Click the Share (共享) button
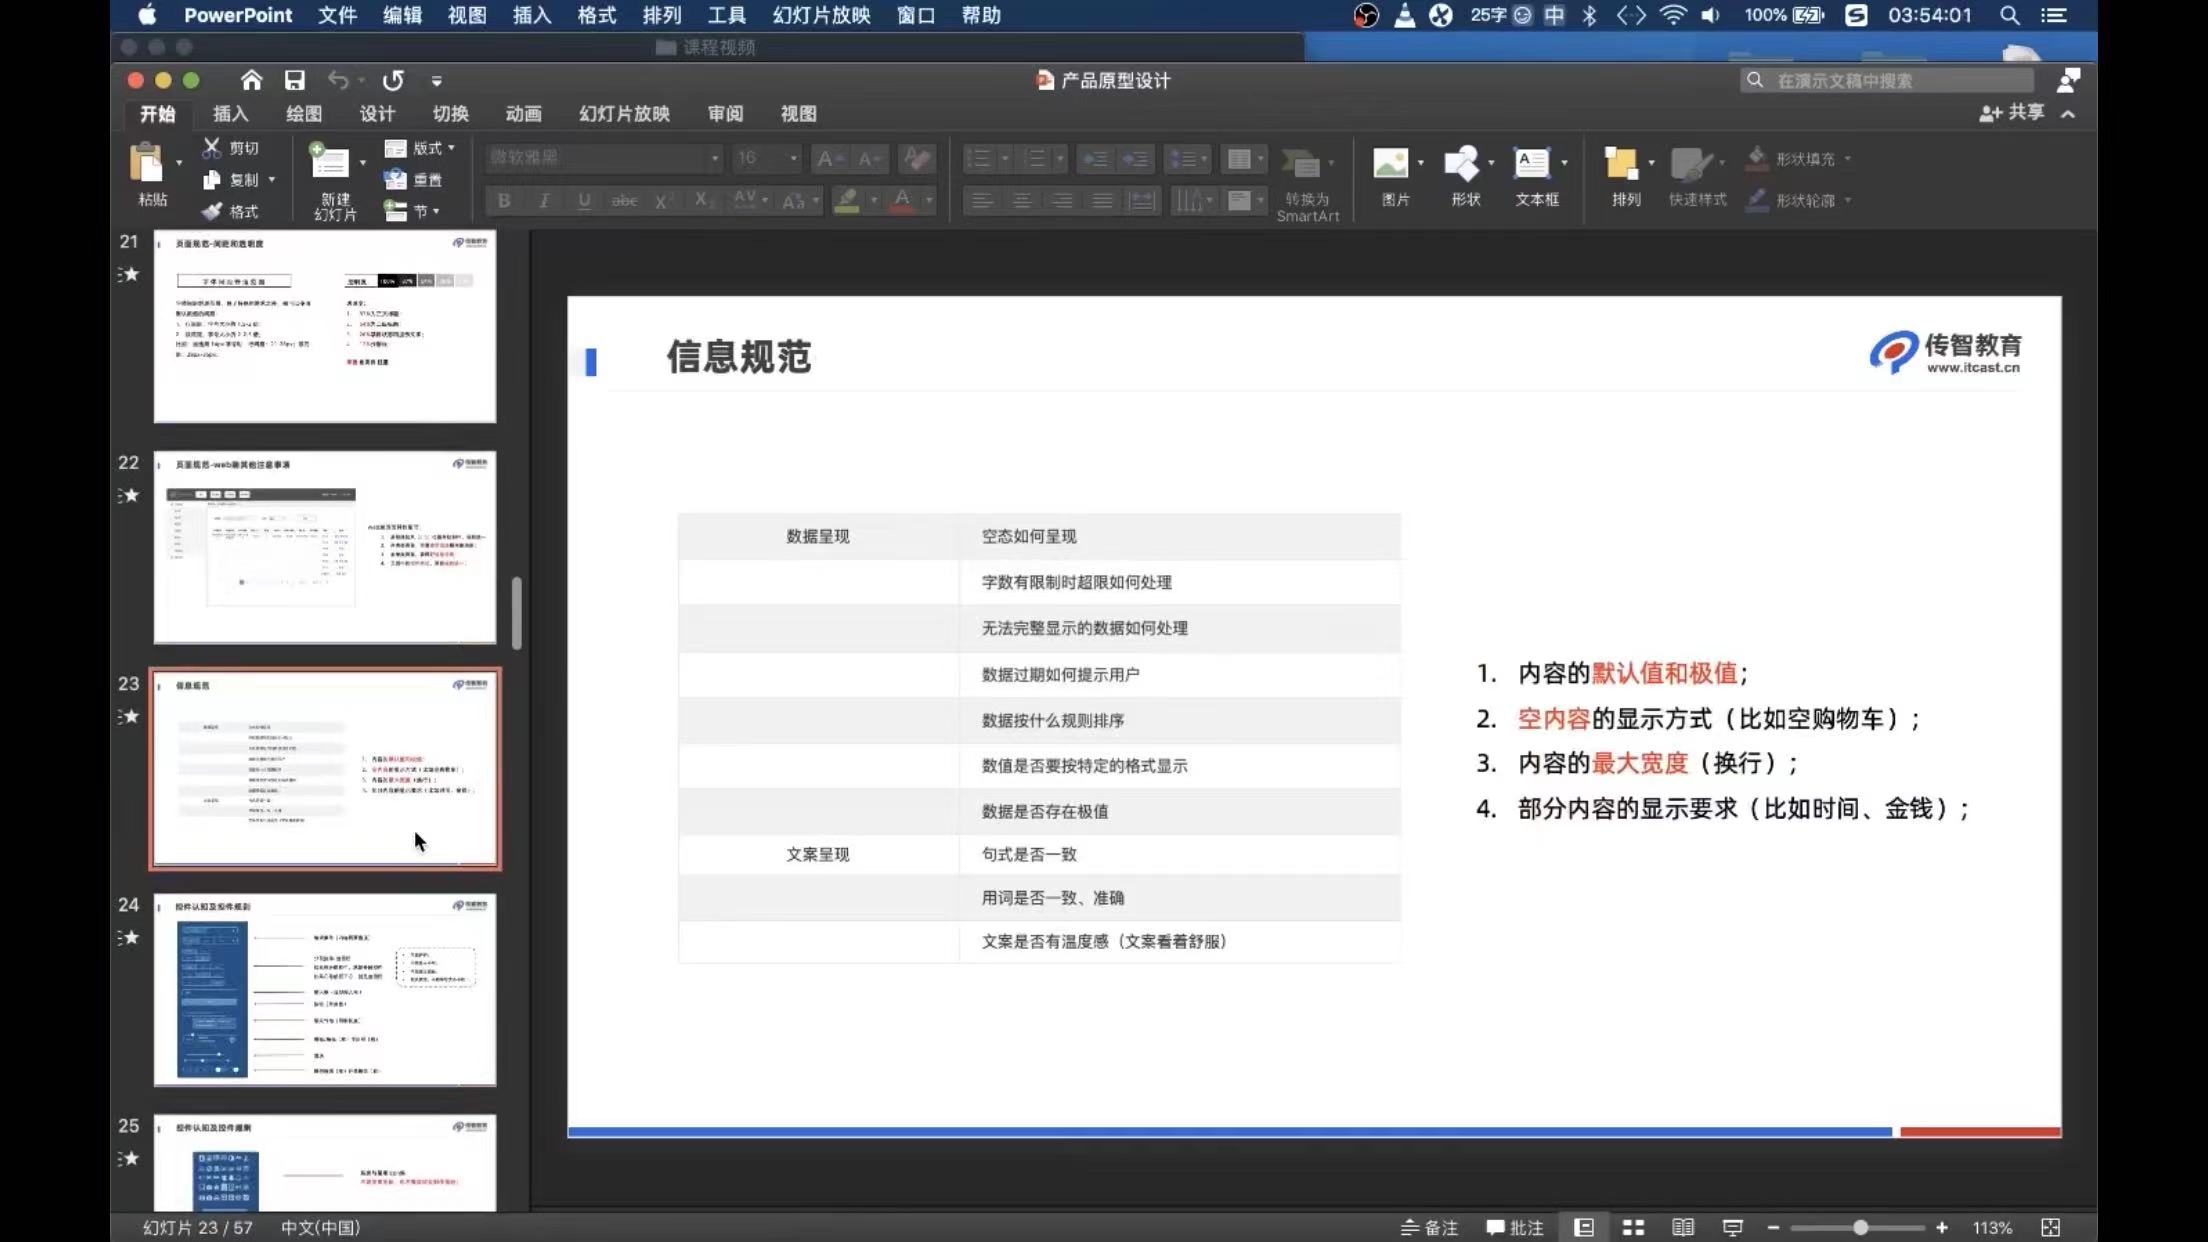 tap(2012, 113)
